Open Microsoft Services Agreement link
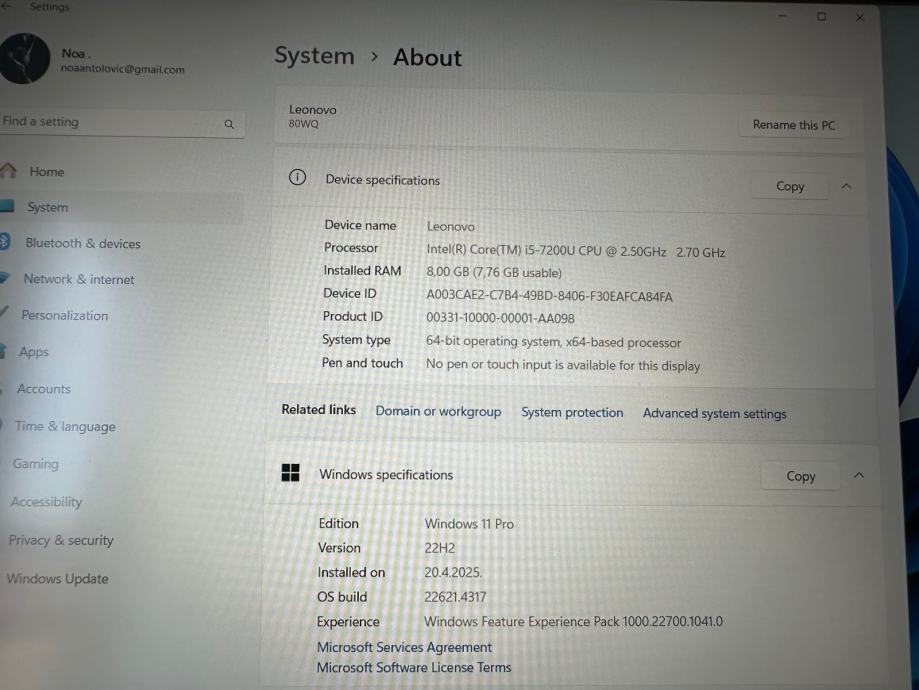The height and width of the screenshot is (690, 919). click(404, 647)
